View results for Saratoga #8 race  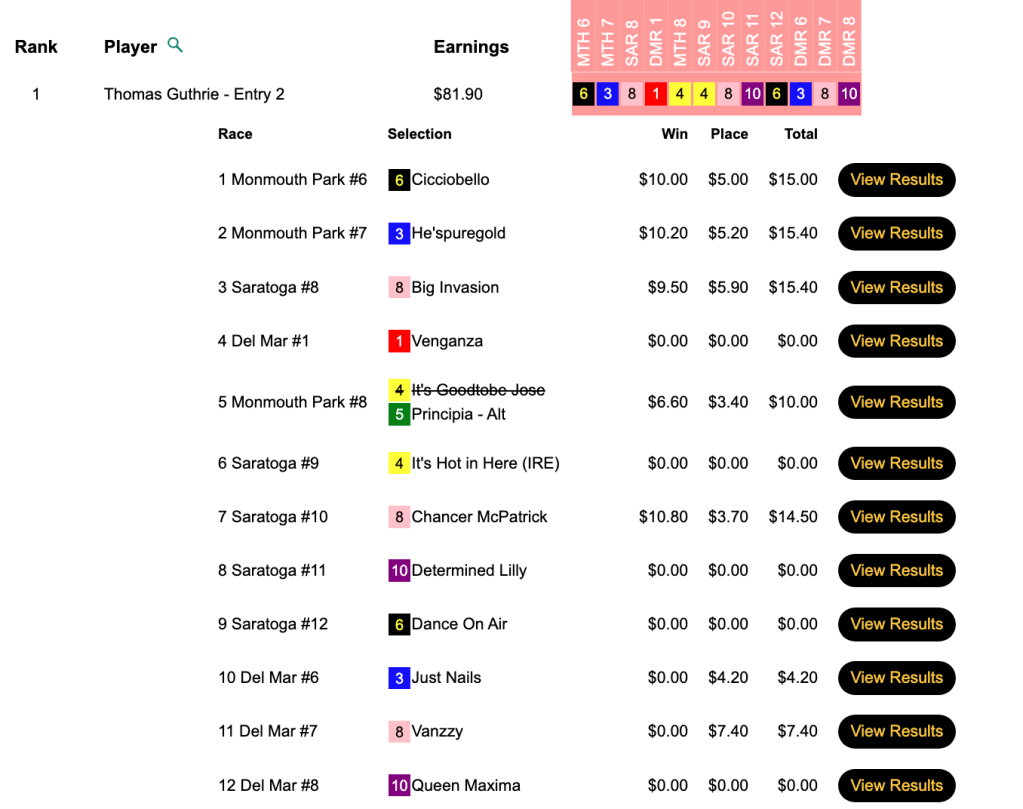point(896,288)
